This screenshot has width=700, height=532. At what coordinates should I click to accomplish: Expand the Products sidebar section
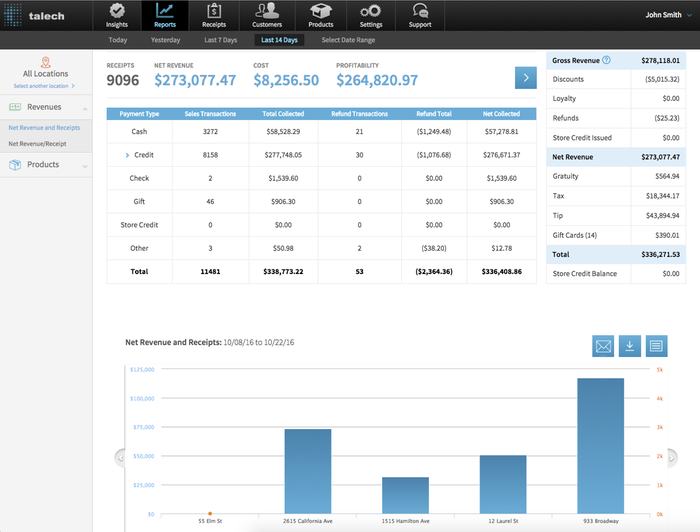[84, 165]
